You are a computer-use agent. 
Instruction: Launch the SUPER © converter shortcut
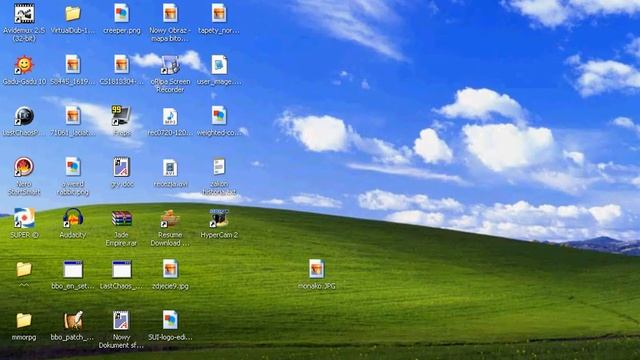tap(24, 218)
